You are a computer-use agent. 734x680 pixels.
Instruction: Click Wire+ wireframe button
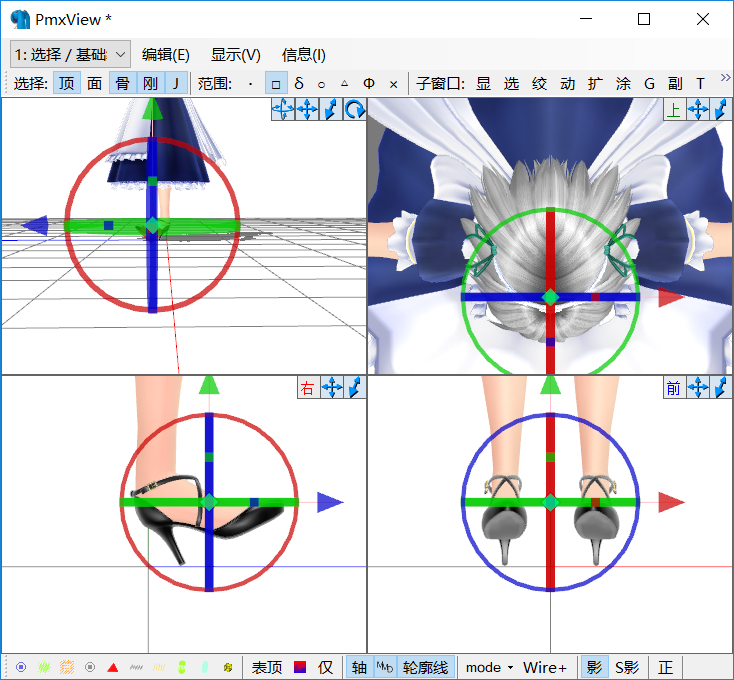[x=545, y=667]
